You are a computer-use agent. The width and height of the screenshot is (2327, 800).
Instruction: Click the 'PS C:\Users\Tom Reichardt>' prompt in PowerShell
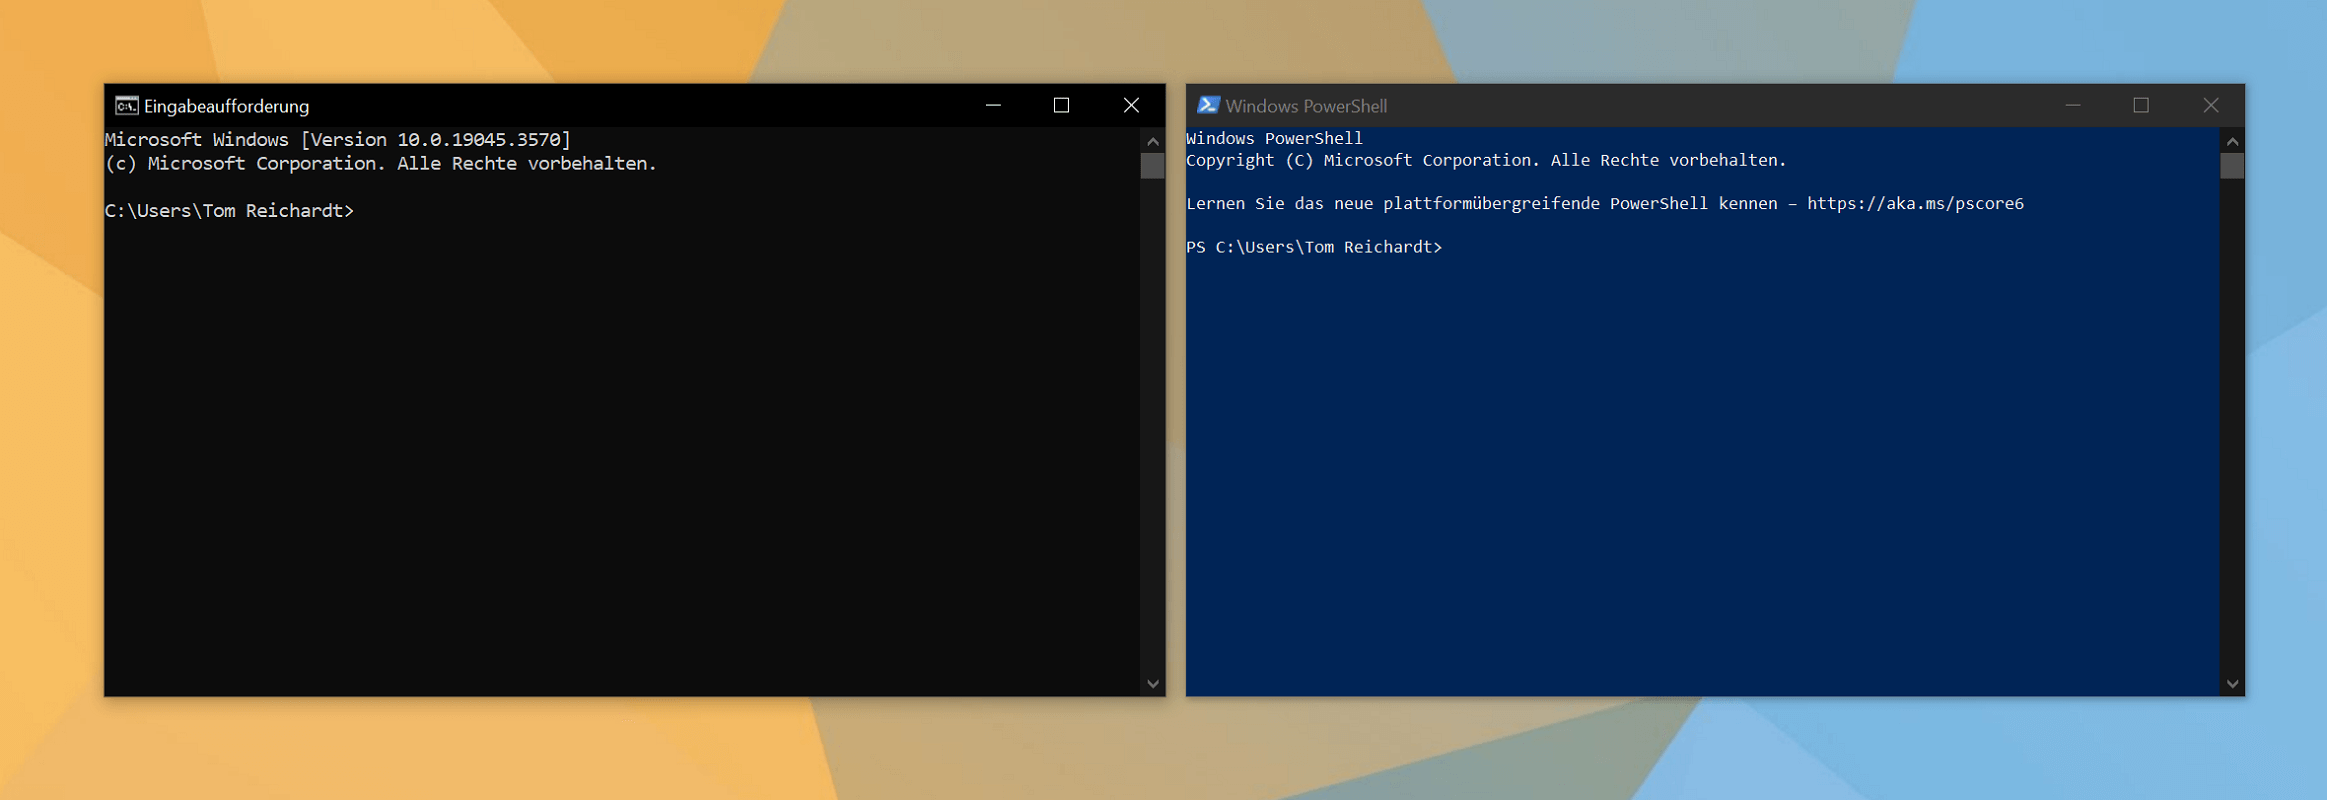tap(1314, 247)
